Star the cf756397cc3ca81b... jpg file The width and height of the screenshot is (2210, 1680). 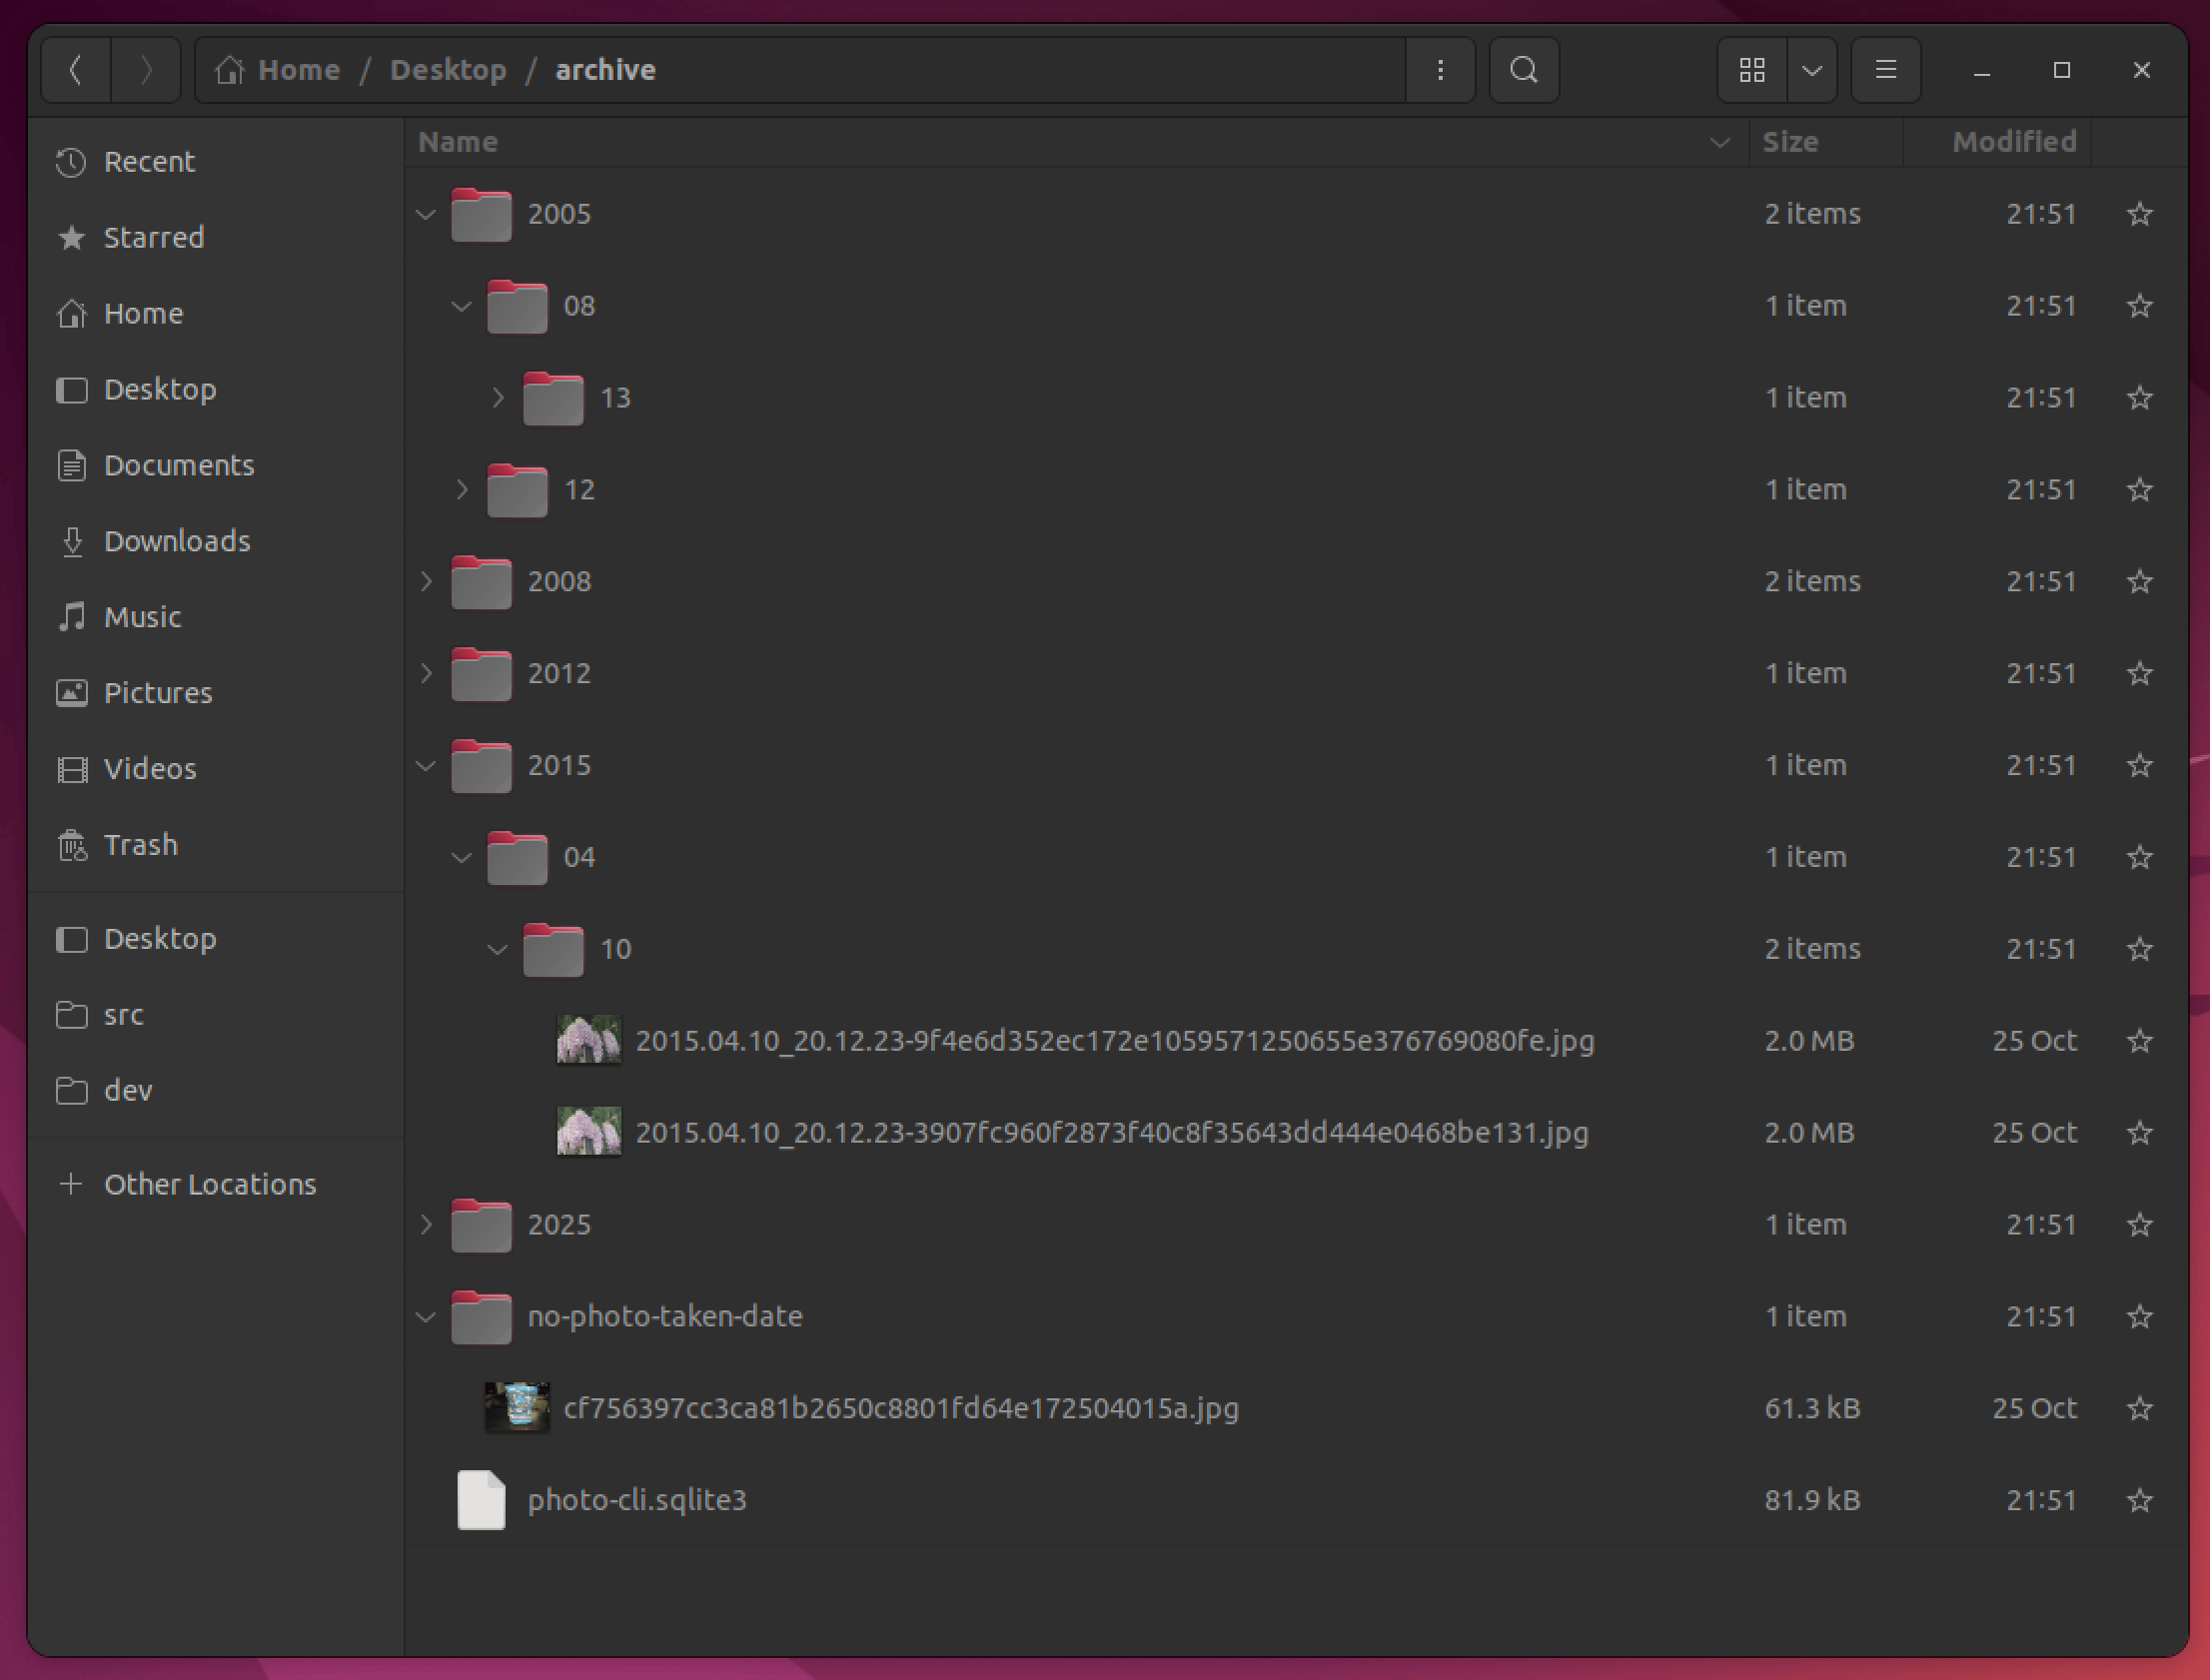coord(2140,1409)
